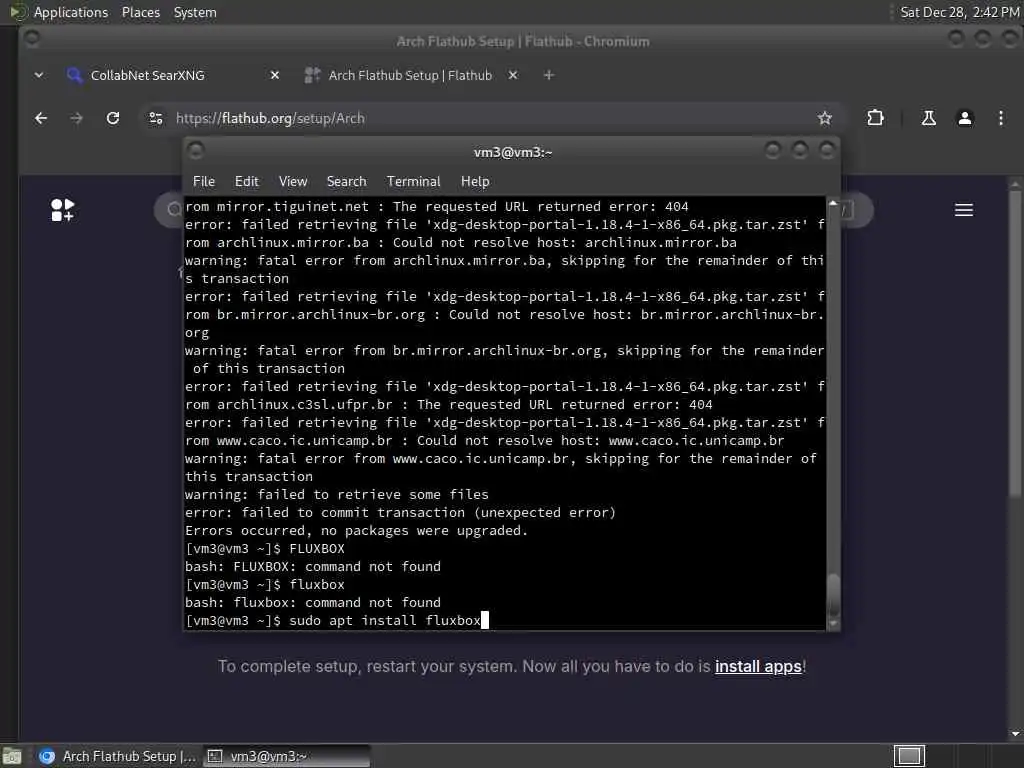Click the date and time clock
Image resolution: width=1024 pixels, height=768 pixels.
[960, 12]
